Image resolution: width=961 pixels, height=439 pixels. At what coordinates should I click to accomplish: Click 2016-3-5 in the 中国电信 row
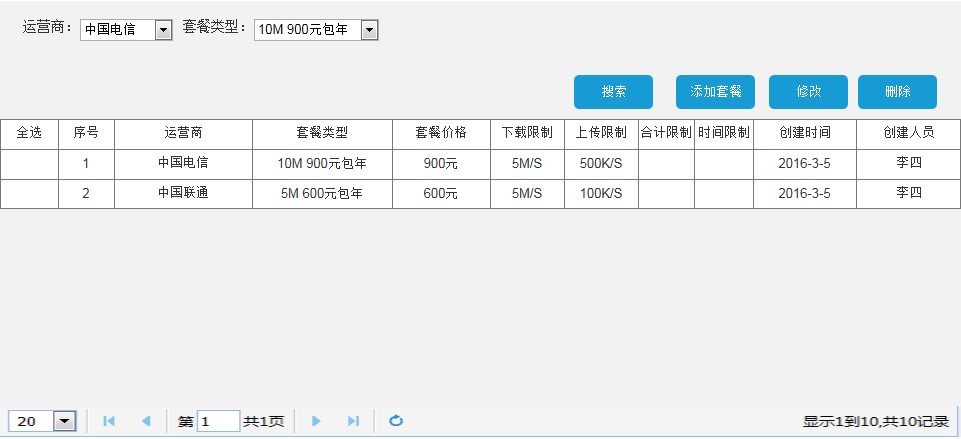(805, 164)
